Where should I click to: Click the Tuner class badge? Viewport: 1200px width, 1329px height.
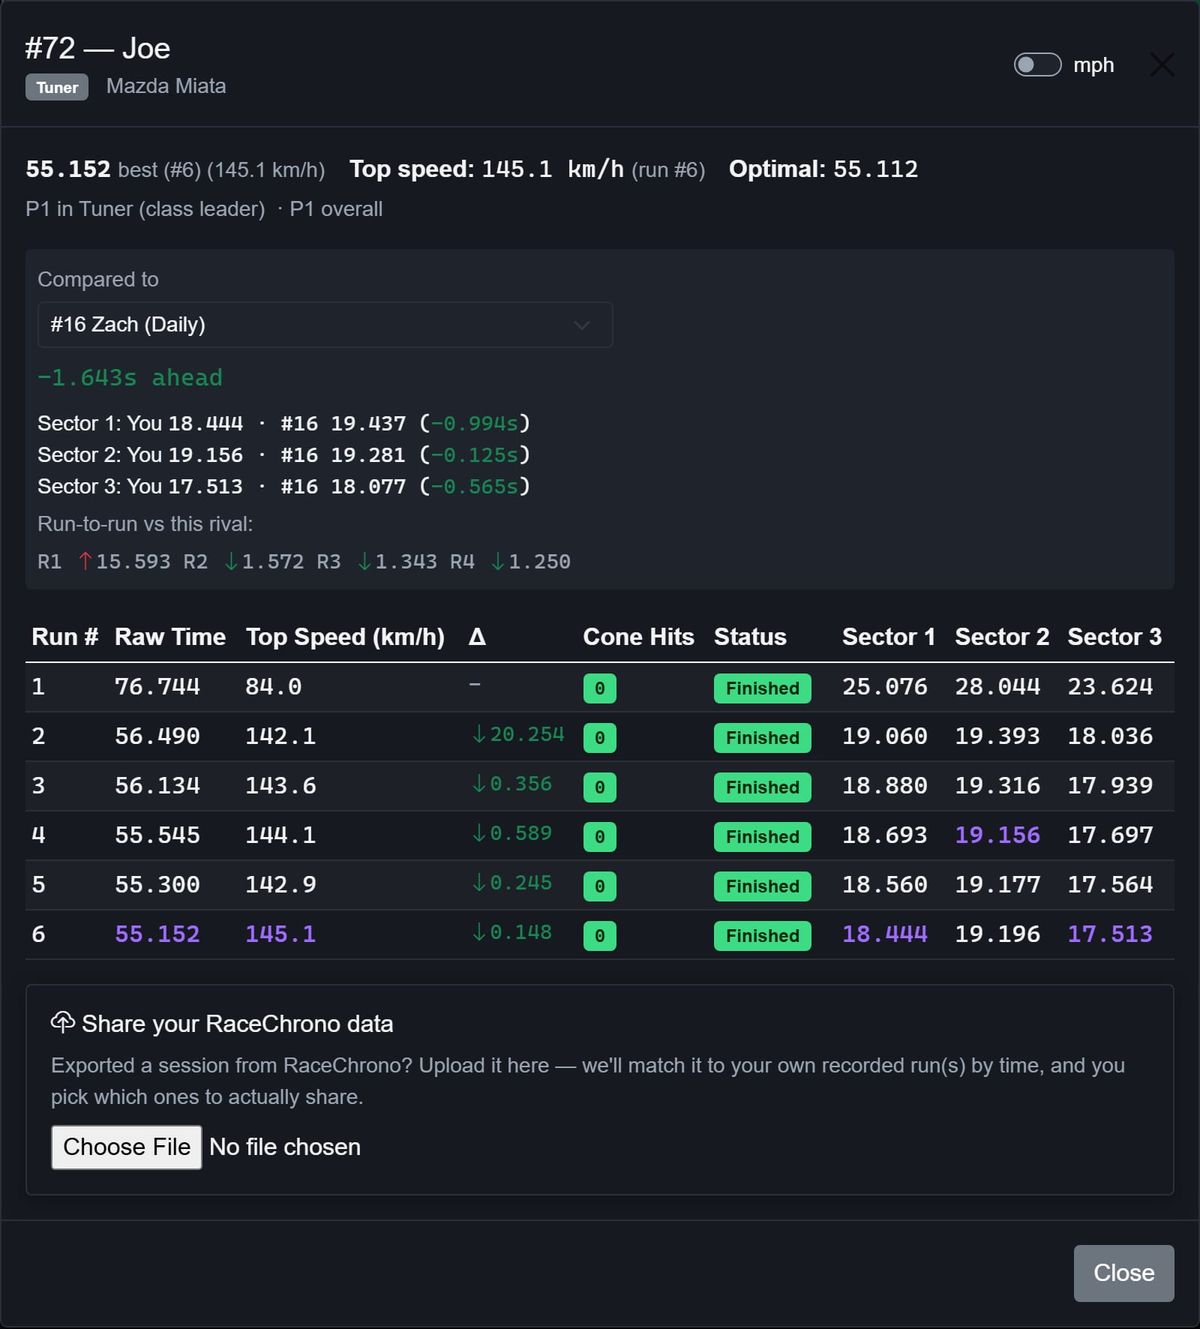57,87
